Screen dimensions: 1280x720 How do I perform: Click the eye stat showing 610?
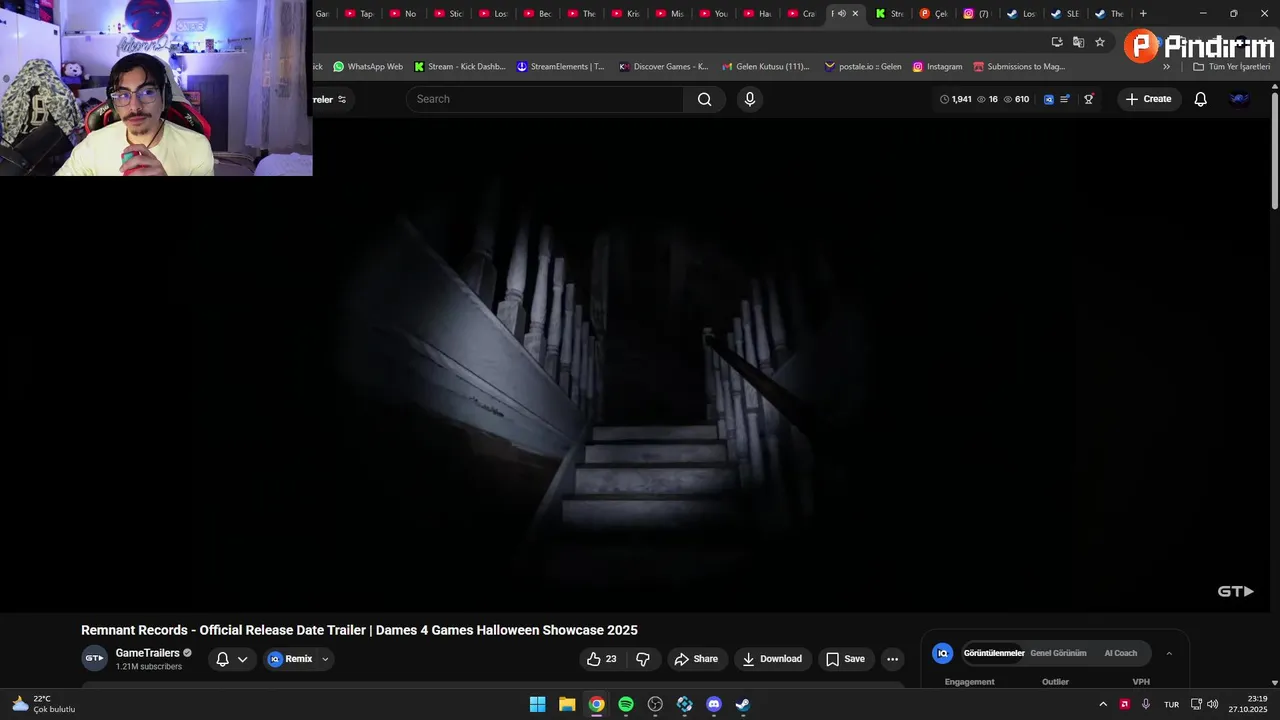1016,99
